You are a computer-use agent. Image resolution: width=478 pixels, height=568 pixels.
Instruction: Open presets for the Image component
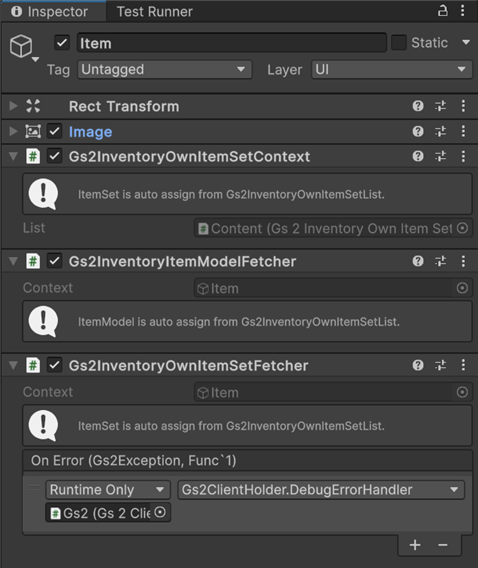coord(440,131)
